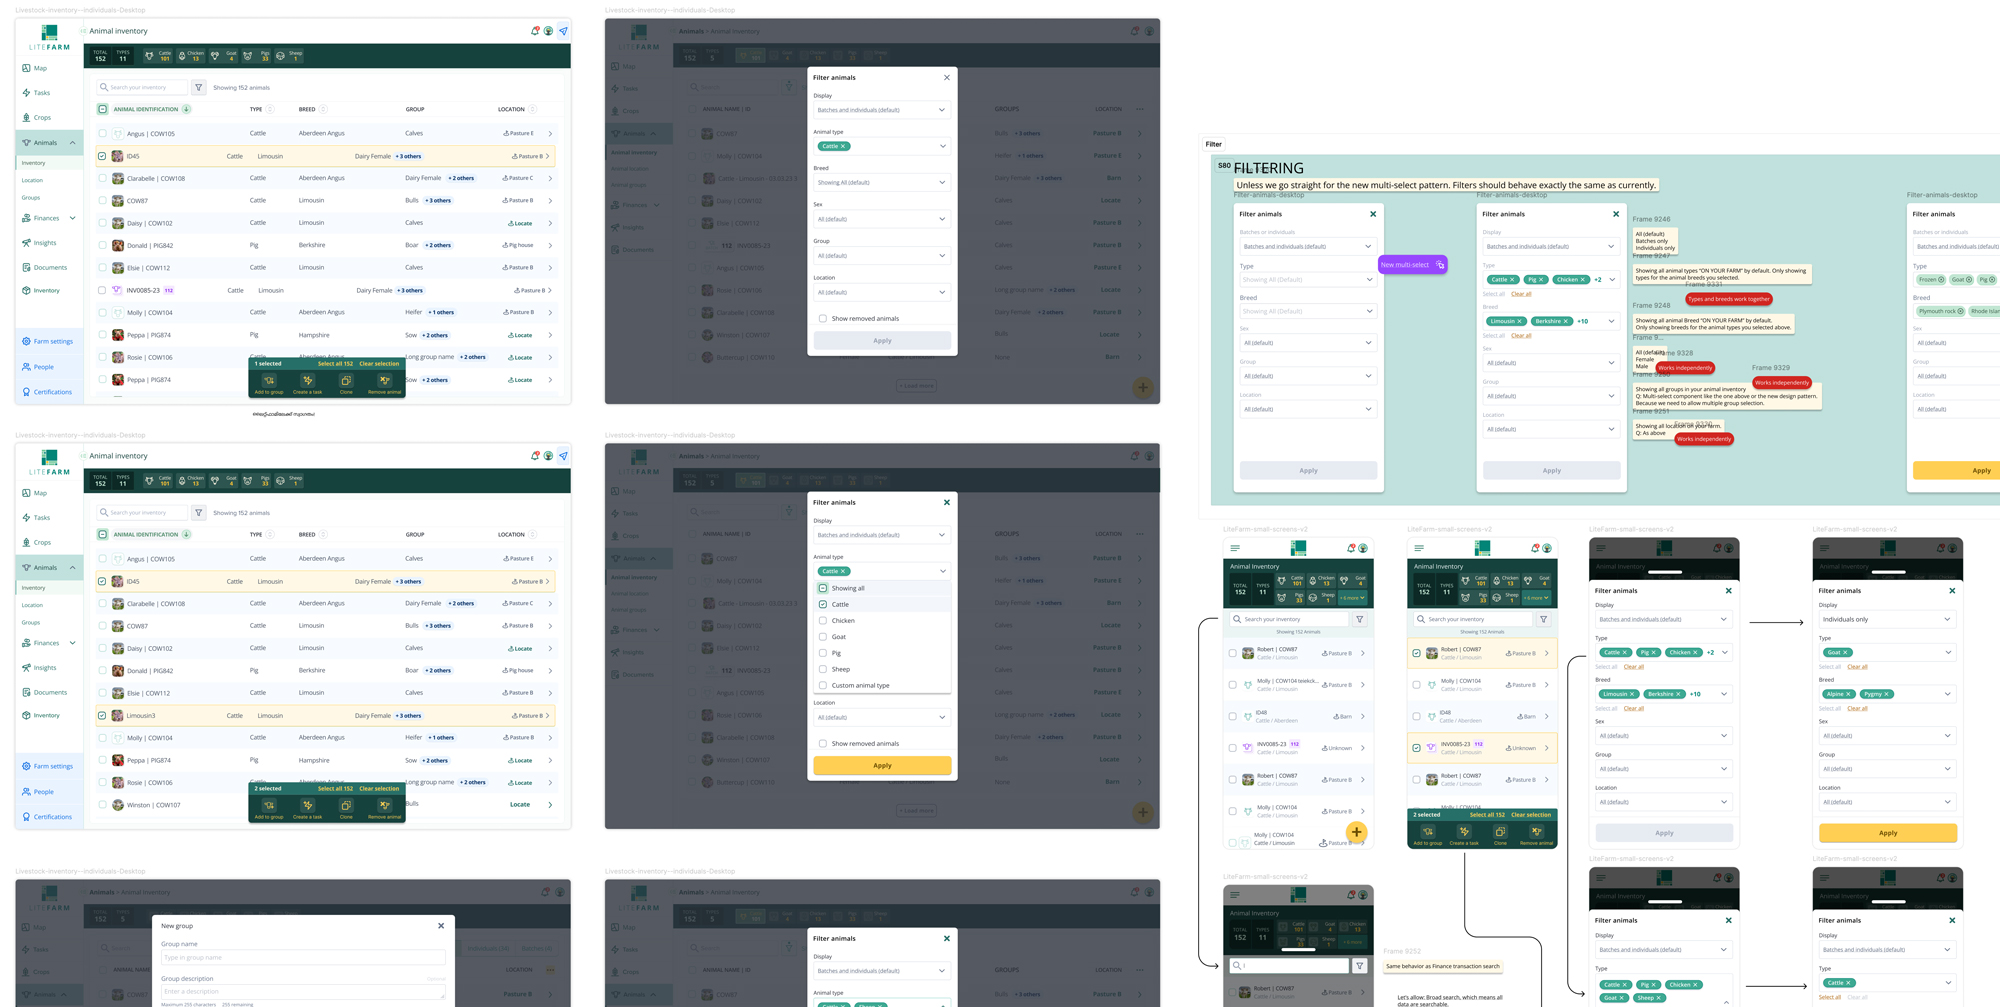2000x1007 pixels.
Task: Toggle 'Showing all' in the open animal type list
Action: (823, 588)
